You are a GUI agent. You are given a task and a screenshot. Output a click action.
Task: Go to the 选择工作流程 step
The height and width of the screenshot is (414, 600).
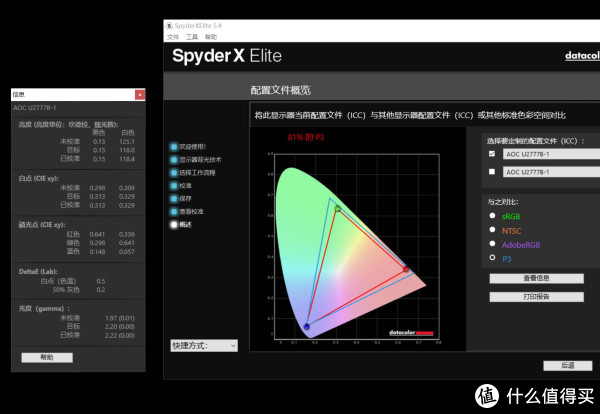pyautogui.click(x=197, y=173)
